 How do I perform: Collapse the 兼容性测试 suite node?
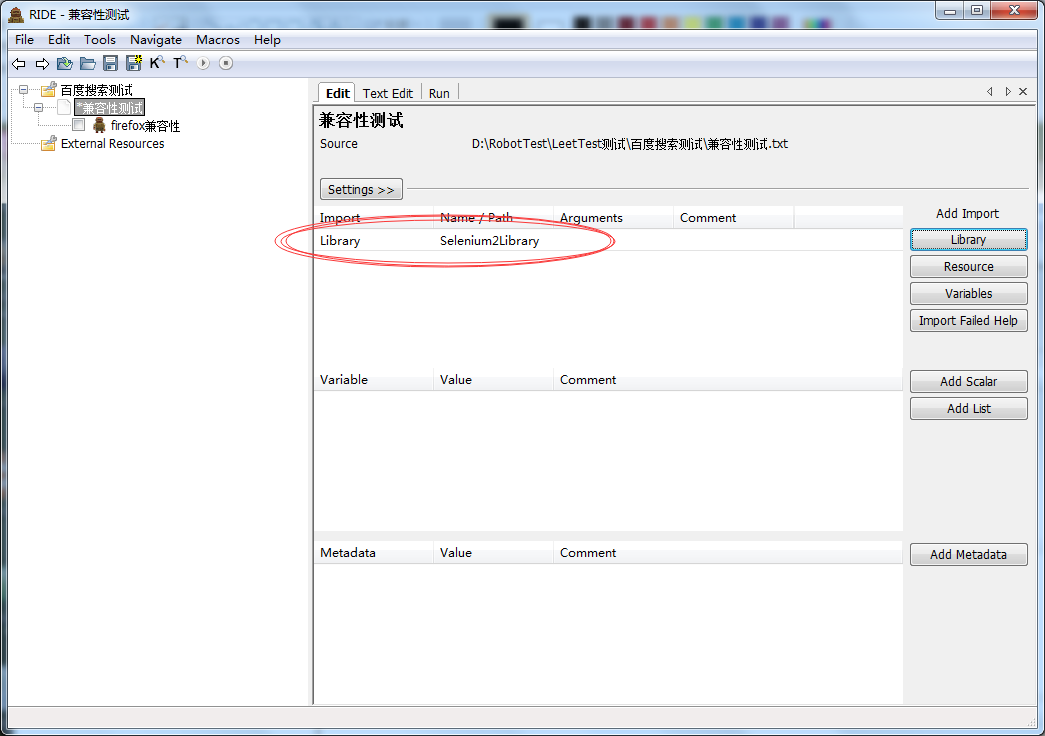click(39, 107)
